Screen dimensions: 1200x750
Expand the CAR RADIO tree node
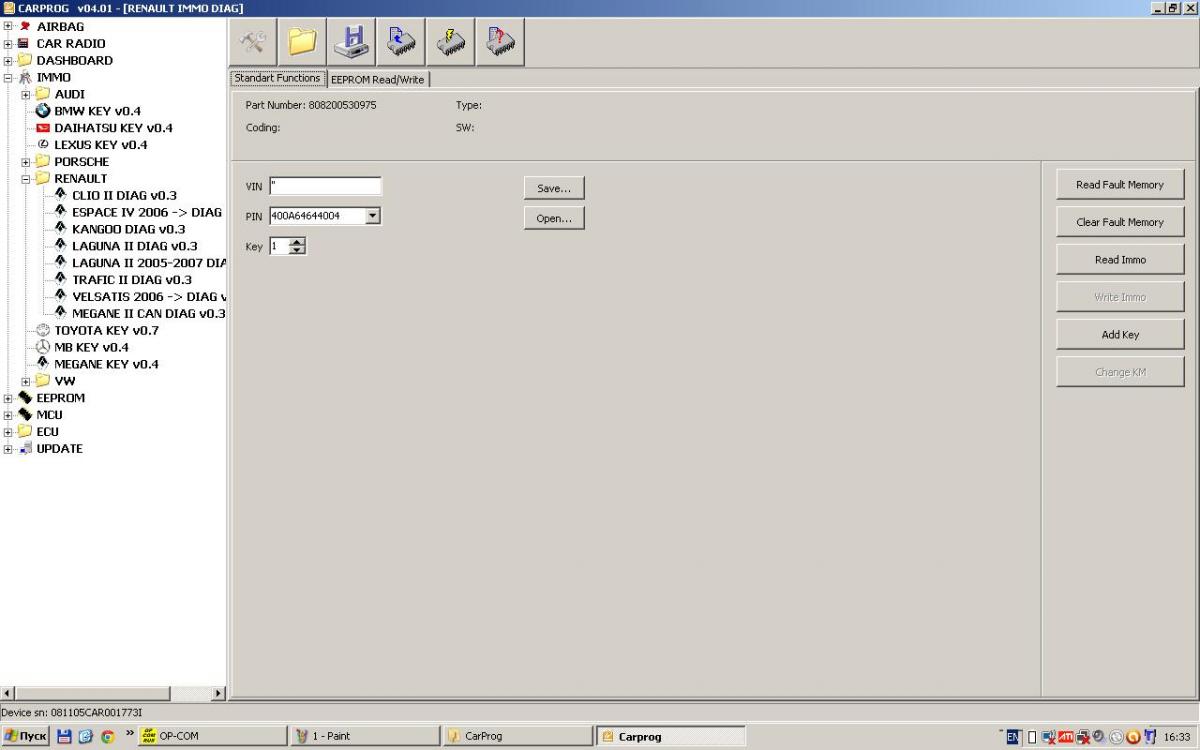point(8,44)
